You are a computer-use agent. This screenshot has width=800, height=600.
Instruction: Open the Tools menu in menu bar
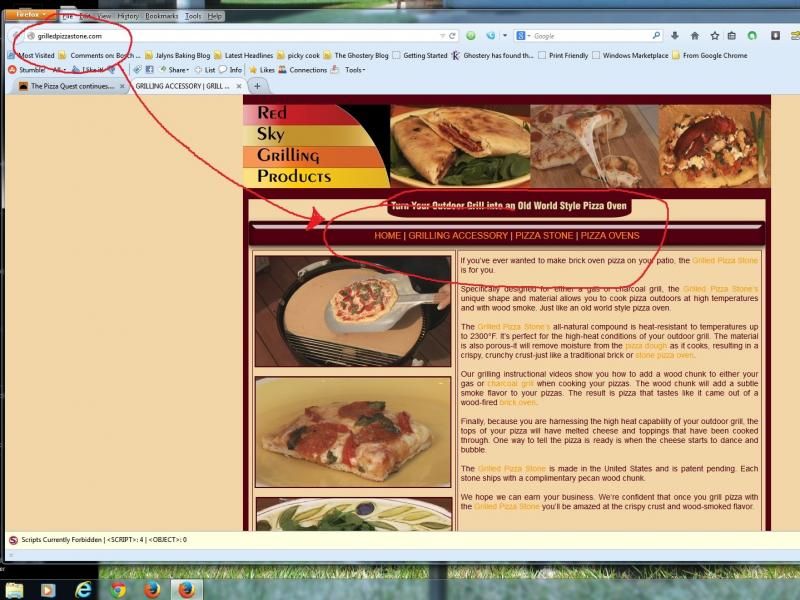193,16
